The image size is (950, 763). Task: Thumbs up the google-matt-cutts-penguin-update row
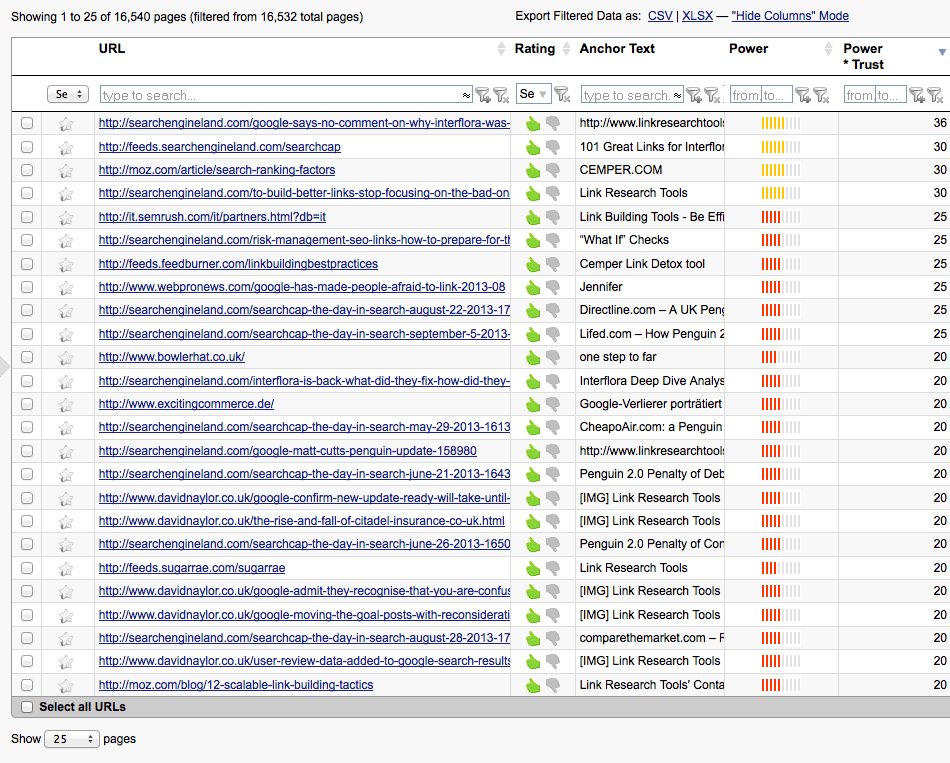click(x=533, y=451)
